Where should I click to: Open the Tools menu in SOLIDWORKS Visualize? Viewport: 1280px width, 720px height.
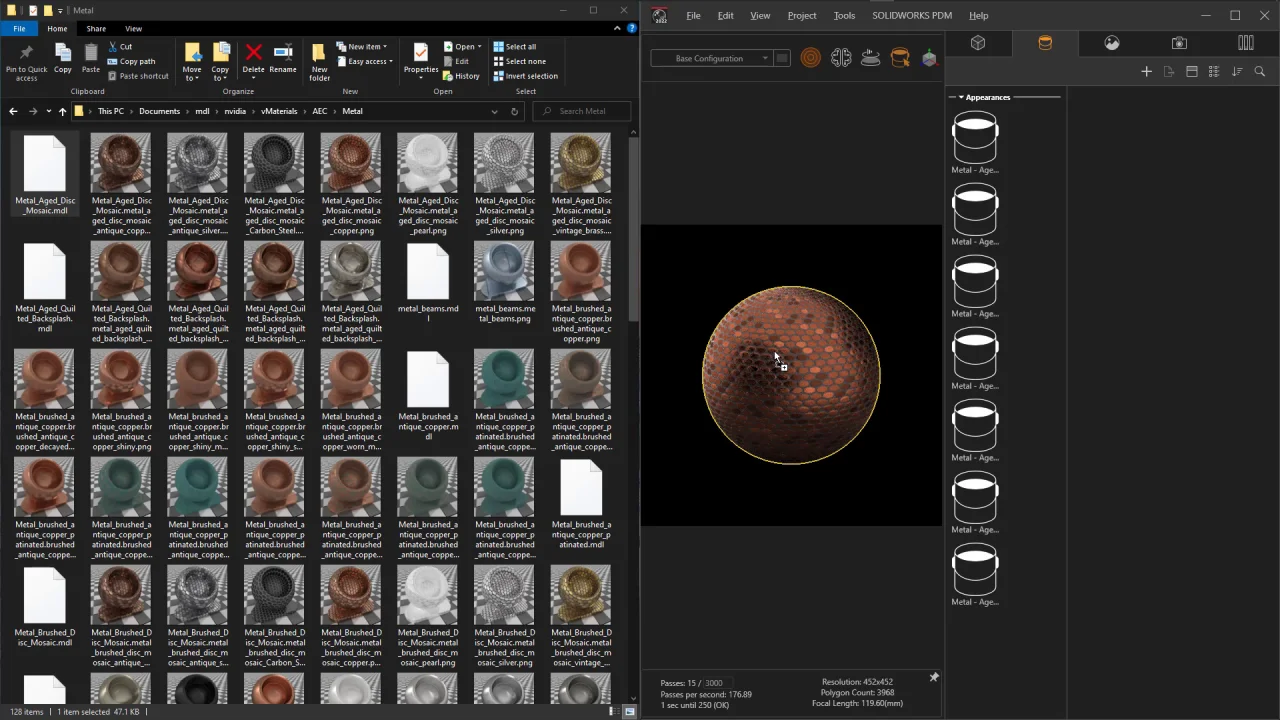844,15
